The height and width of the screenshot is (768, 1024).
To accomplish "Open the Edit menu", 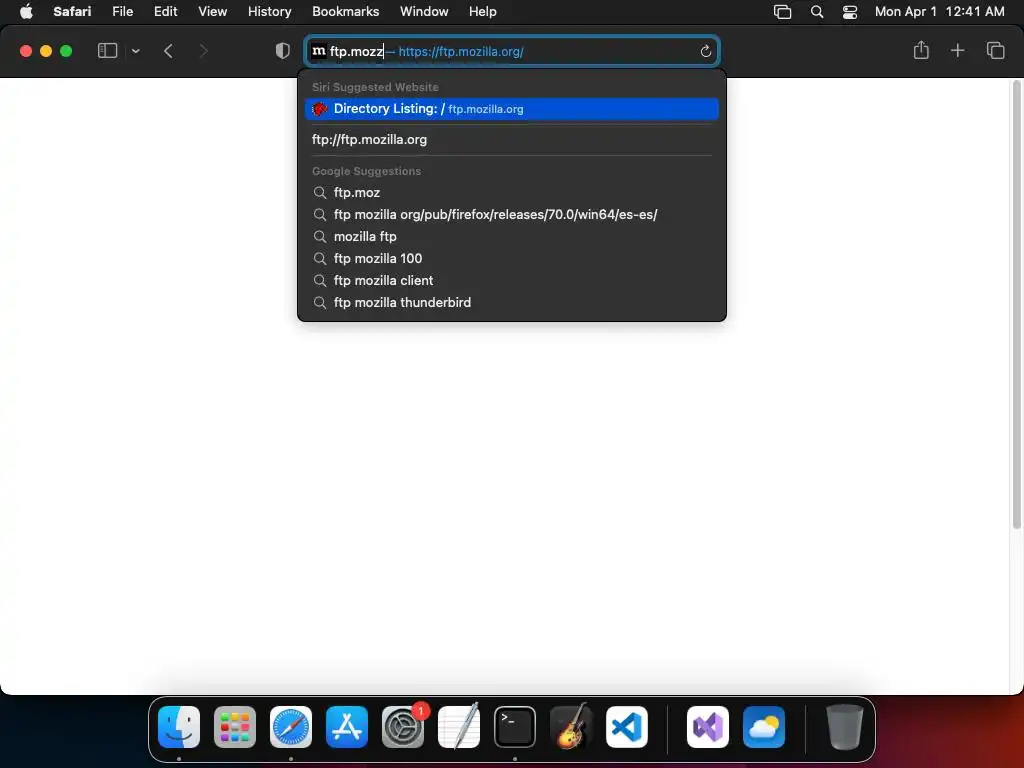I will coord(165,11).
